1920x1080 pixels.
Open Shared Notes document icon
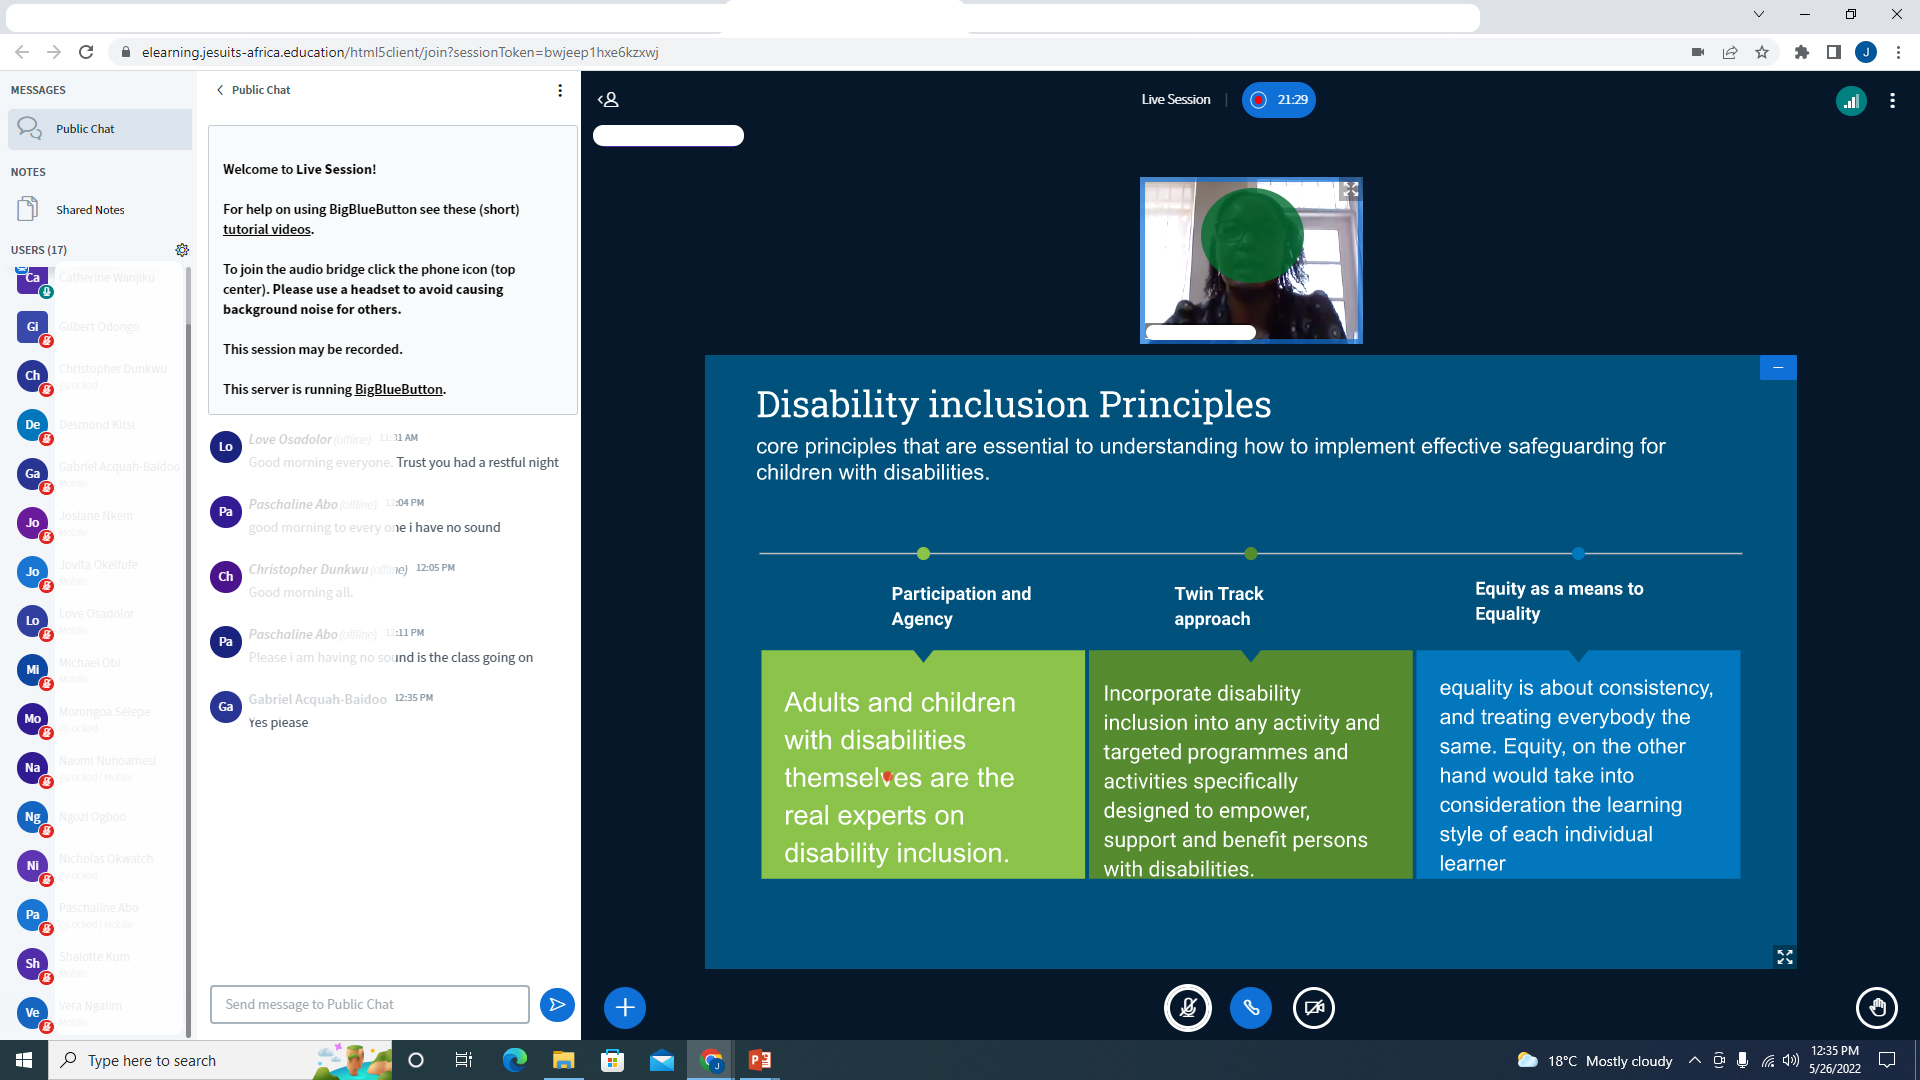[28, 209]
